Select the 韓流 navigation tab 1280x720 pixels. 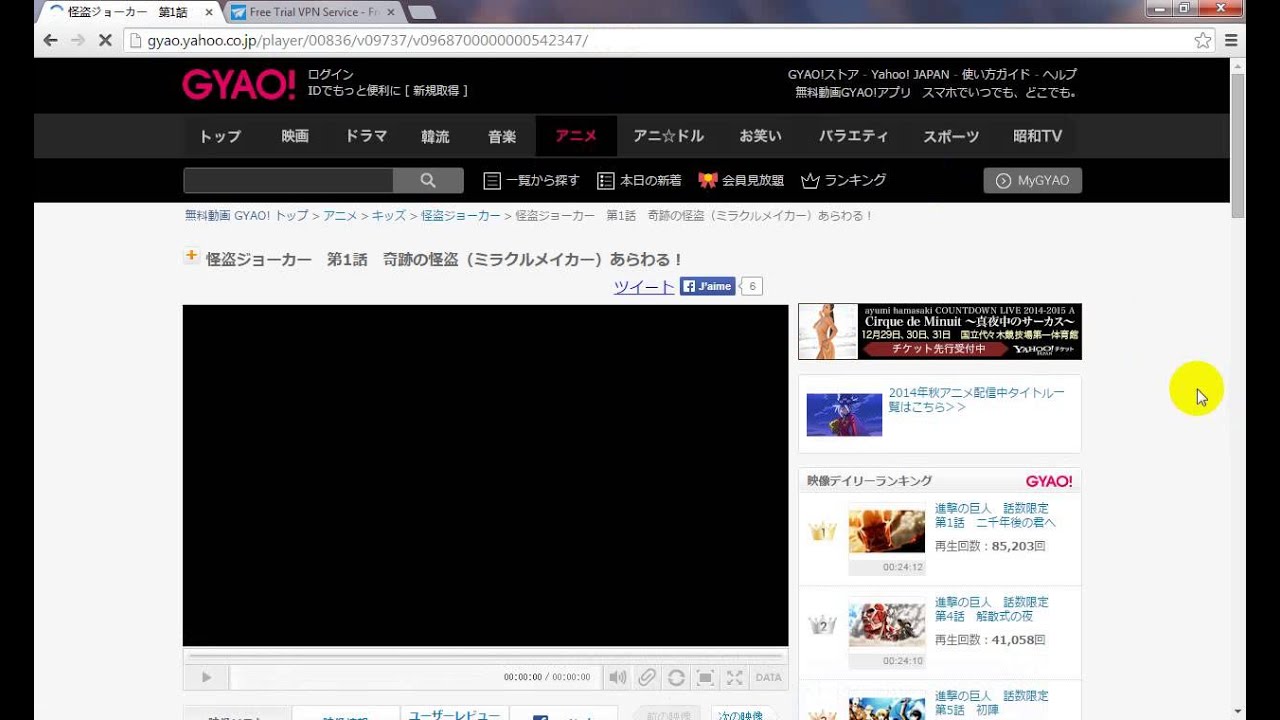(x=435, y=136)
